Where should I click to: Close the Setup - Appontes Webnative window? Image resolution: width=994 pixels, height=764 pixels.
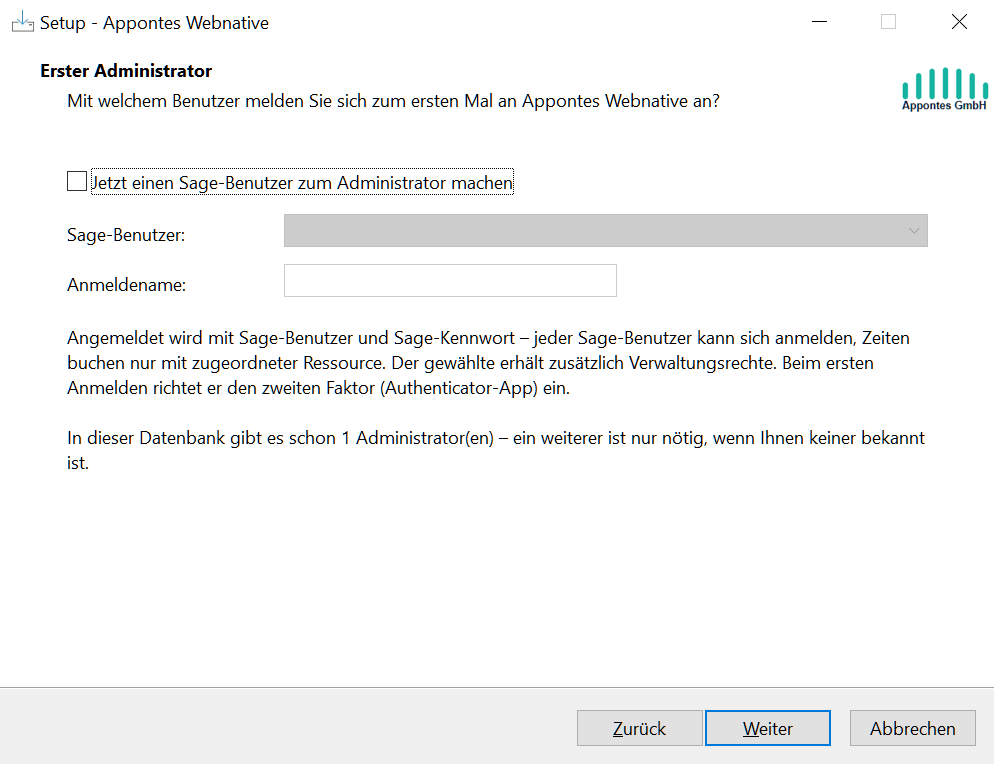coord(959,22)
